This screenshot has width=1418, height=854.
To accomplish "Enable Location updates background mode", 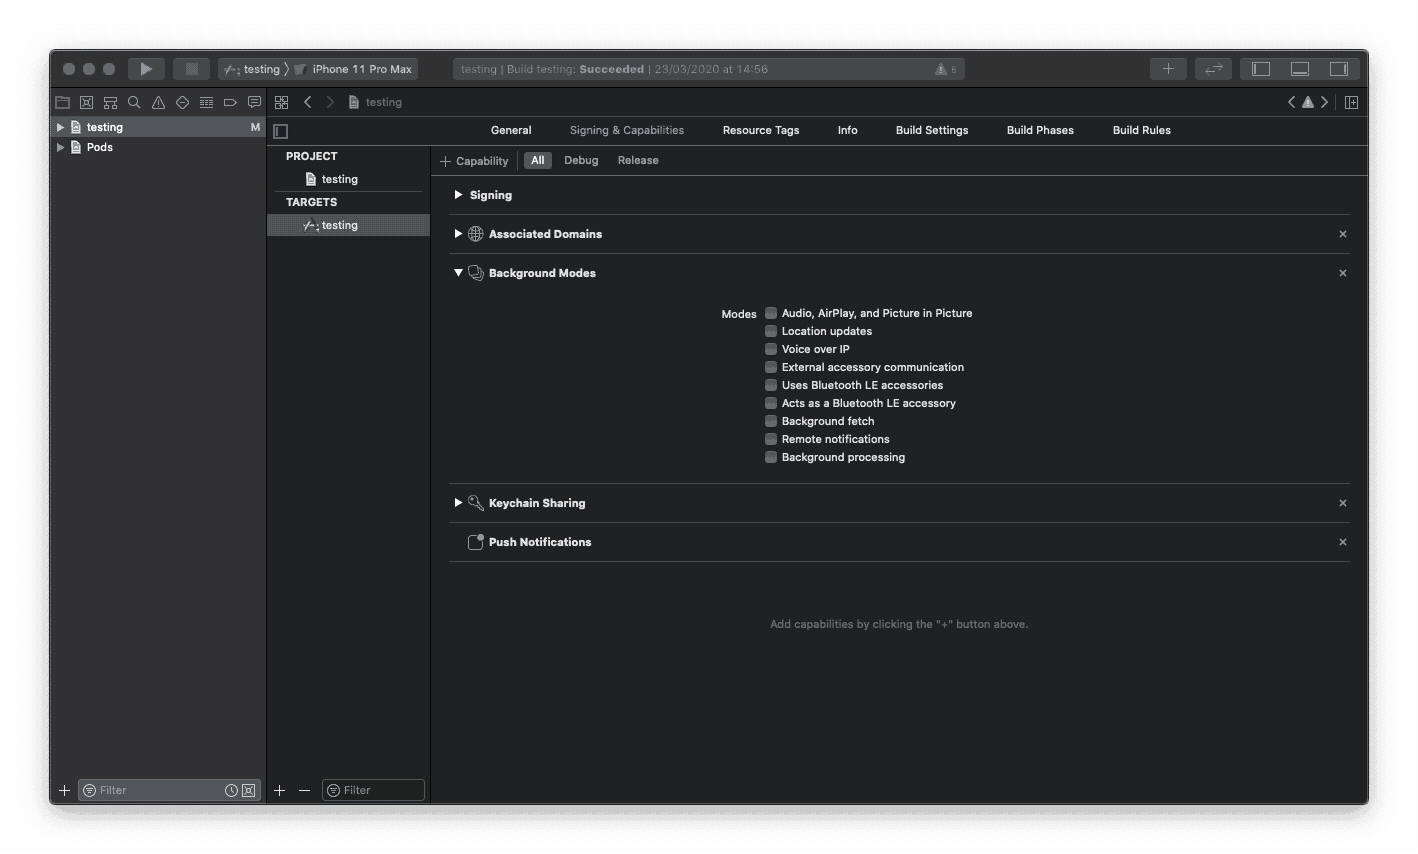I will 771,331.
